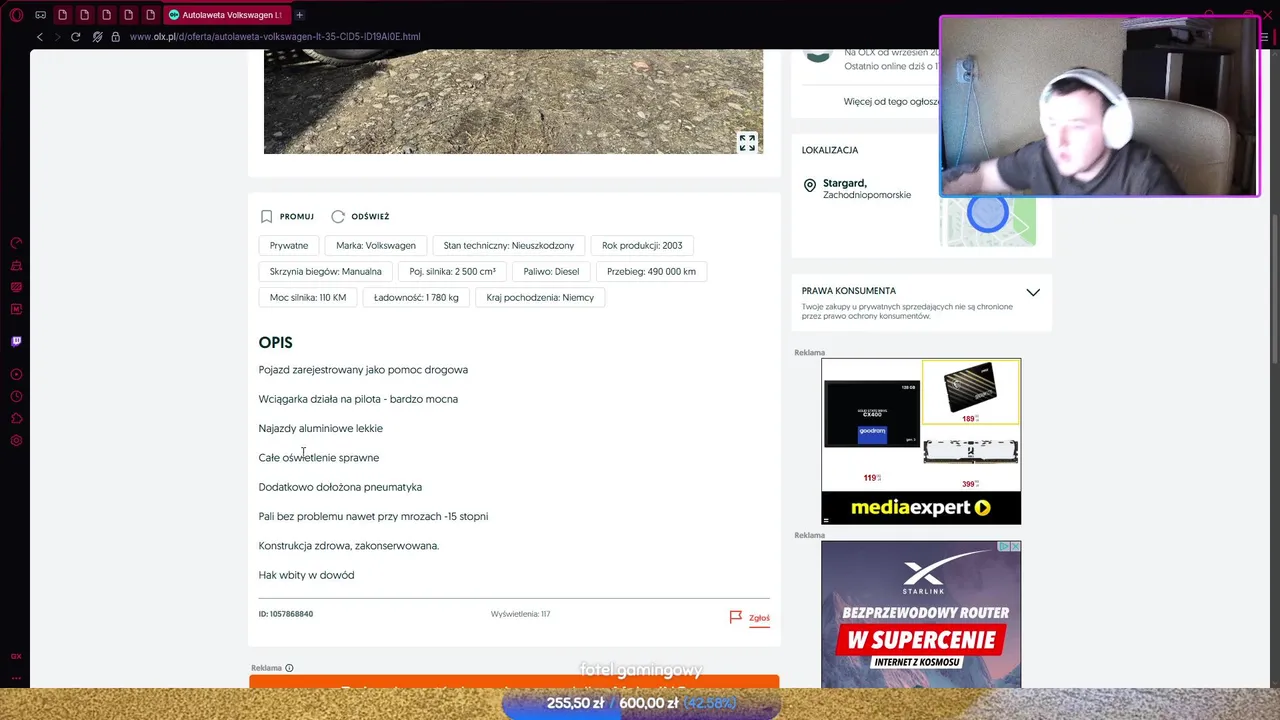Open Extensions puzzle icon in sidebar
The height and width of the screenshot is (720, 1280).
pos(16,418)
